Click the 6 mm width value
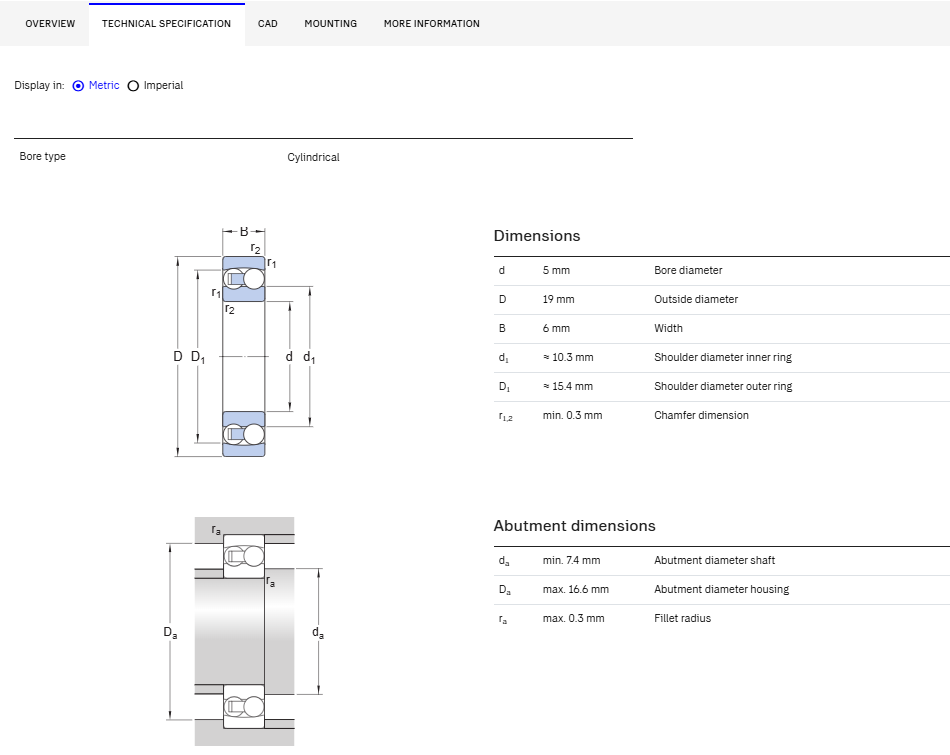Image resolution: width=950 pixels, height=755 pixels. pos(556,328)
